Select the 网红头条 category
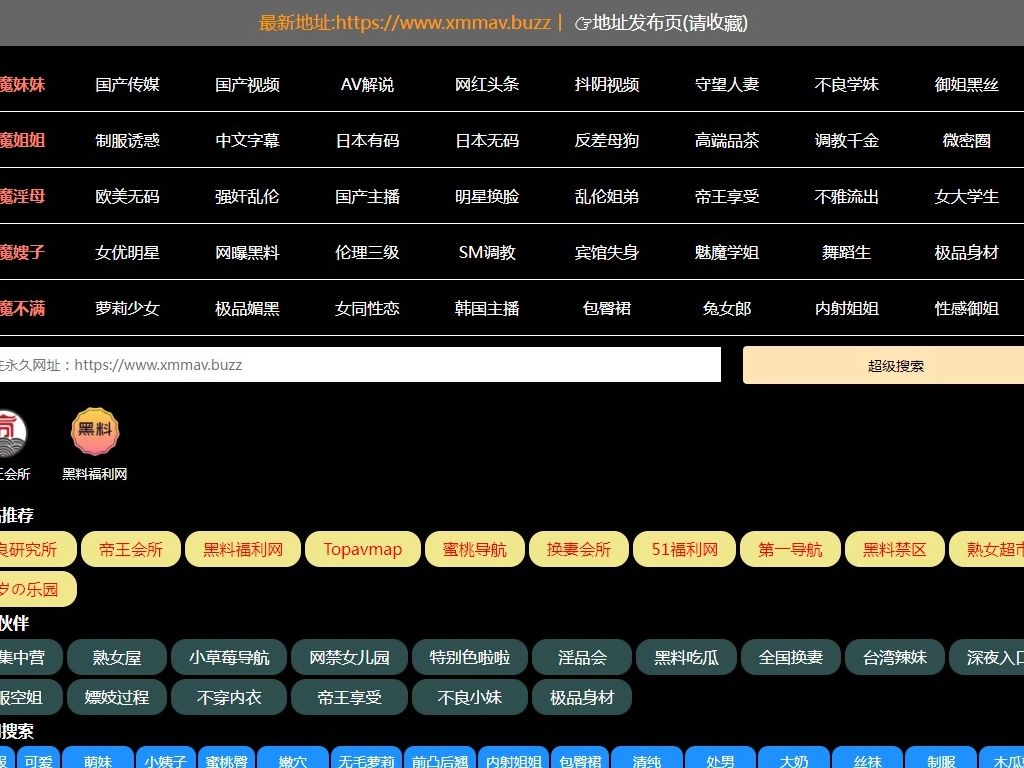This screenshot has height=768, width=1024. pos(487,84)
